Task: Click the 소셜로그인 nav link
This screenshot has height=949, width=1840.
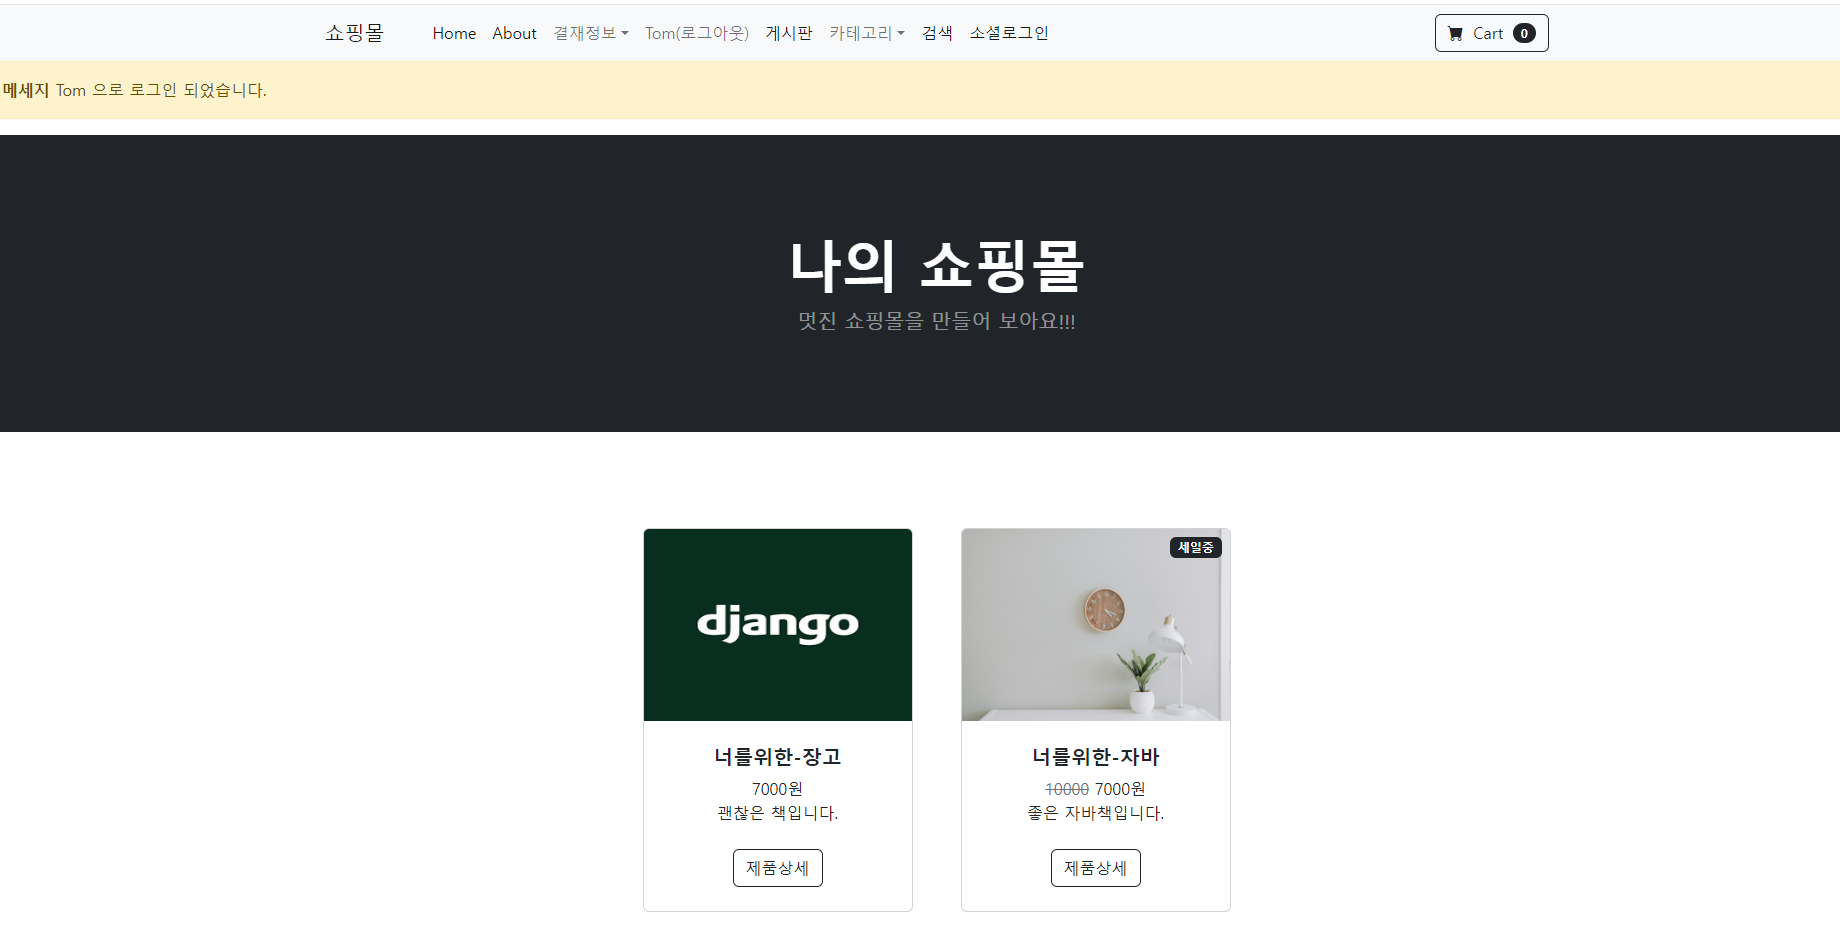Action: [1009, 33]
